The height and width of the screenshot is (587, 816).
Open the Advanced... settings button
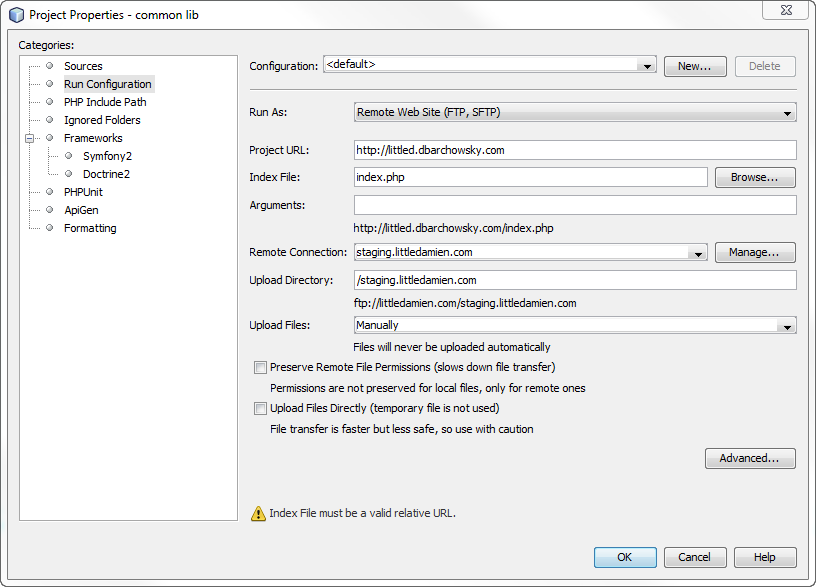pos(749,458)
